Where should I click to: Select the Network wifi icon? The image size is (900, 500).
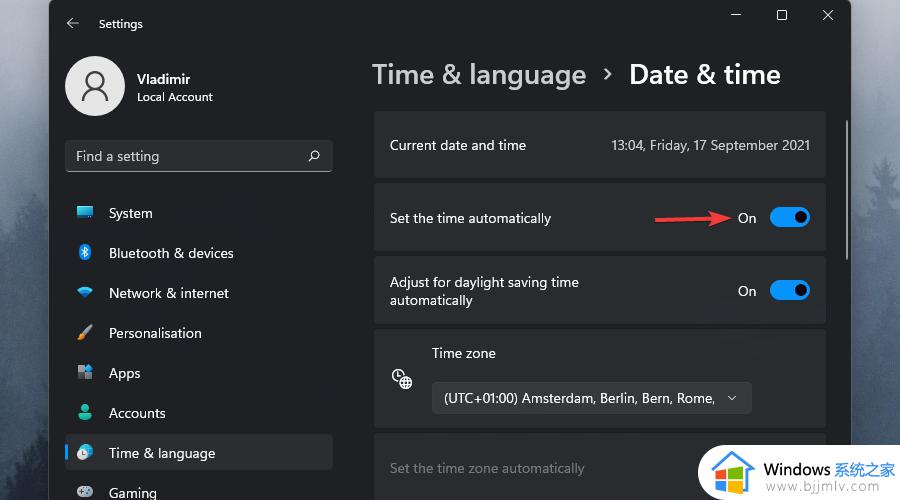(85, 293)
